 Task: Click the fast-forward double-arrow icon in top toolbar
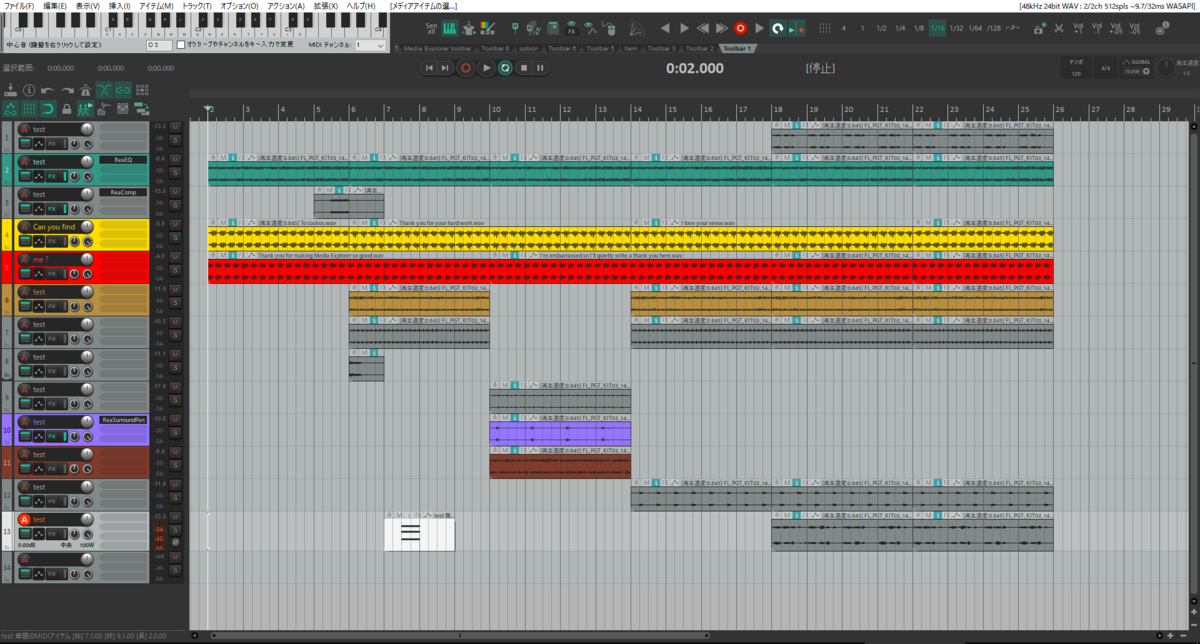721,28
